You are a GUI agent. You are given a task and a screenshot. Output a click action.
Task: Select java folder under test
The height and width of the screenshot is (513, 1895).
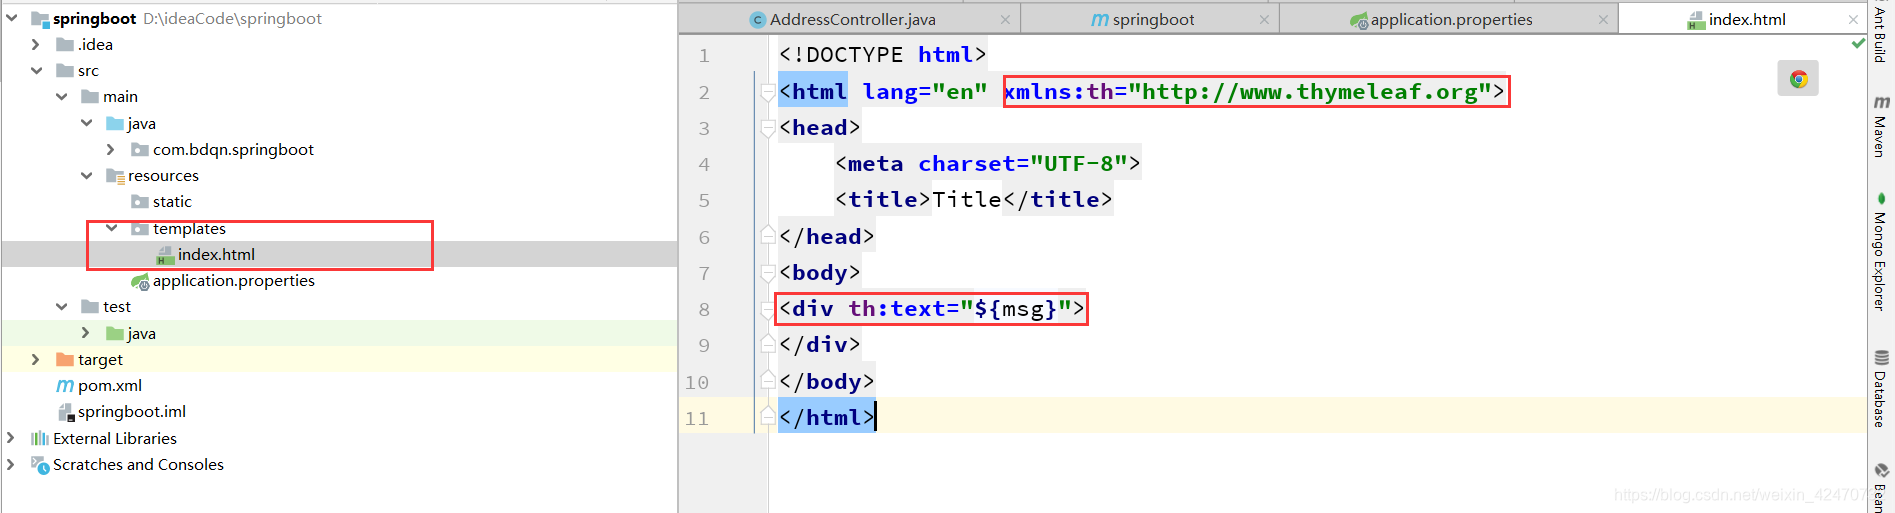click(x=339, y=333)
